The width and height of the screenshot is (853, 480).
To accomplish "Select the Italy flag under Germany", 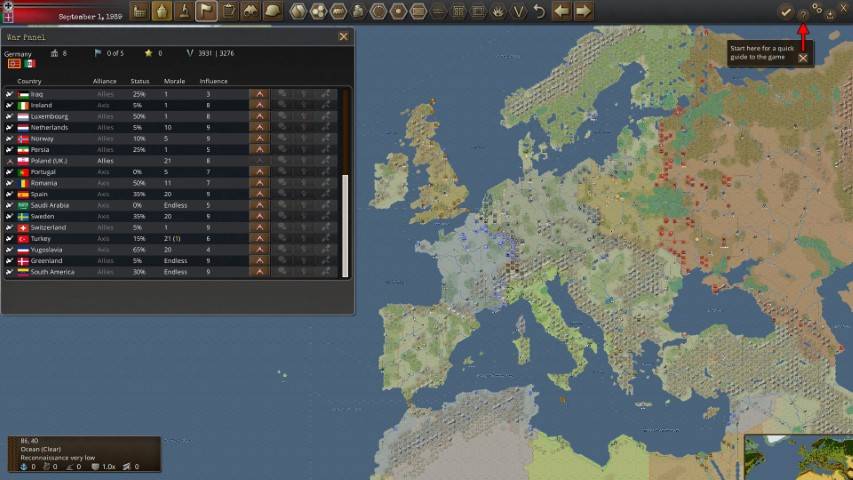I will 30,63.
